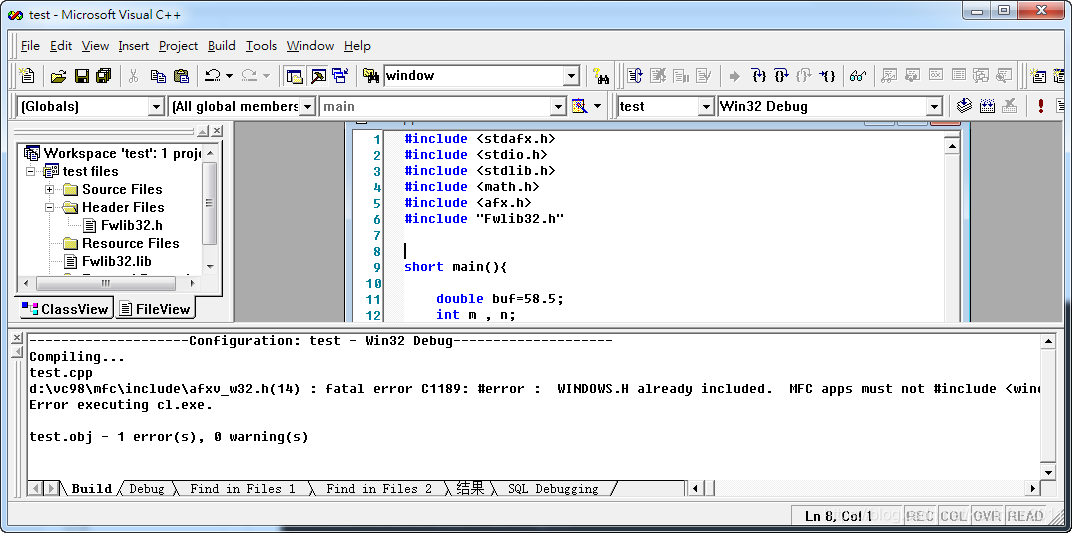Open the Help menu
Viewport: 1072px width, 533px height.
(x=357, y=46)
